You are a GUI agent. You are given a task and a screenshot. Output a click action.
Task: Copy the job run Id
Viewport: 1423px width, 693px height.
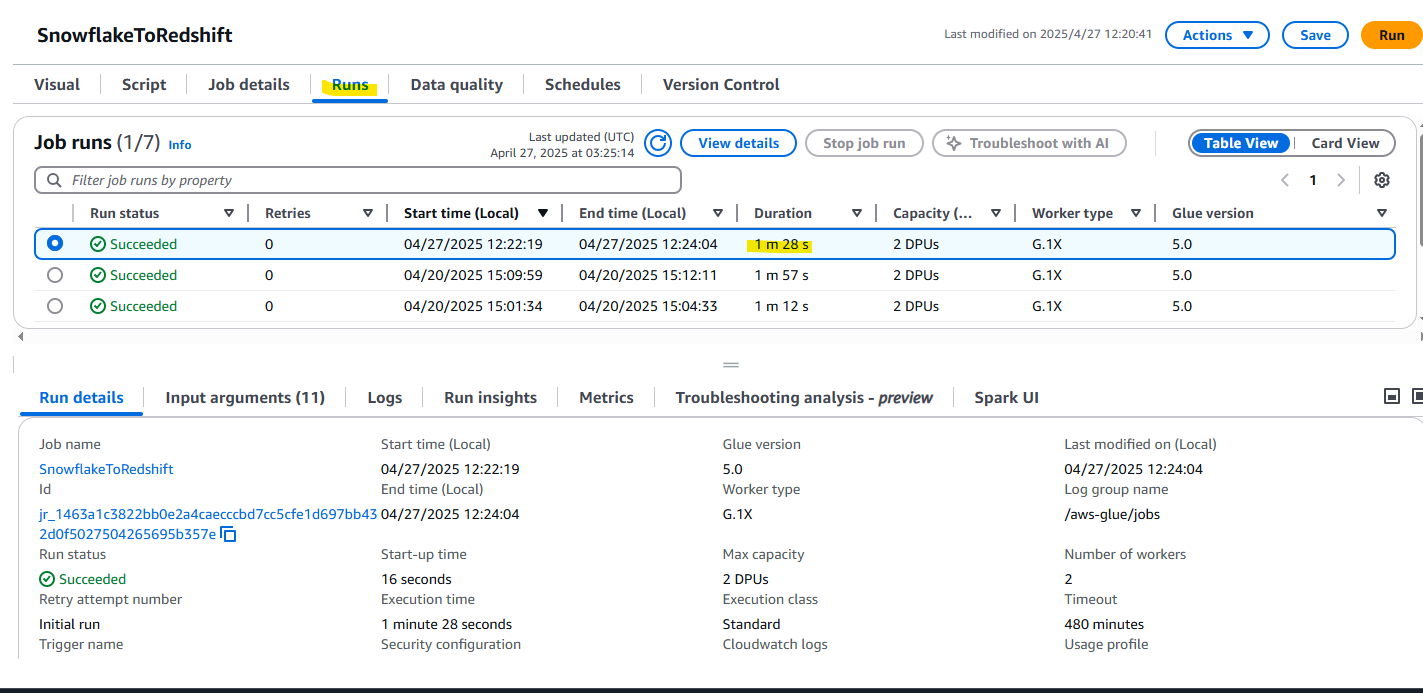pos(228,535)
